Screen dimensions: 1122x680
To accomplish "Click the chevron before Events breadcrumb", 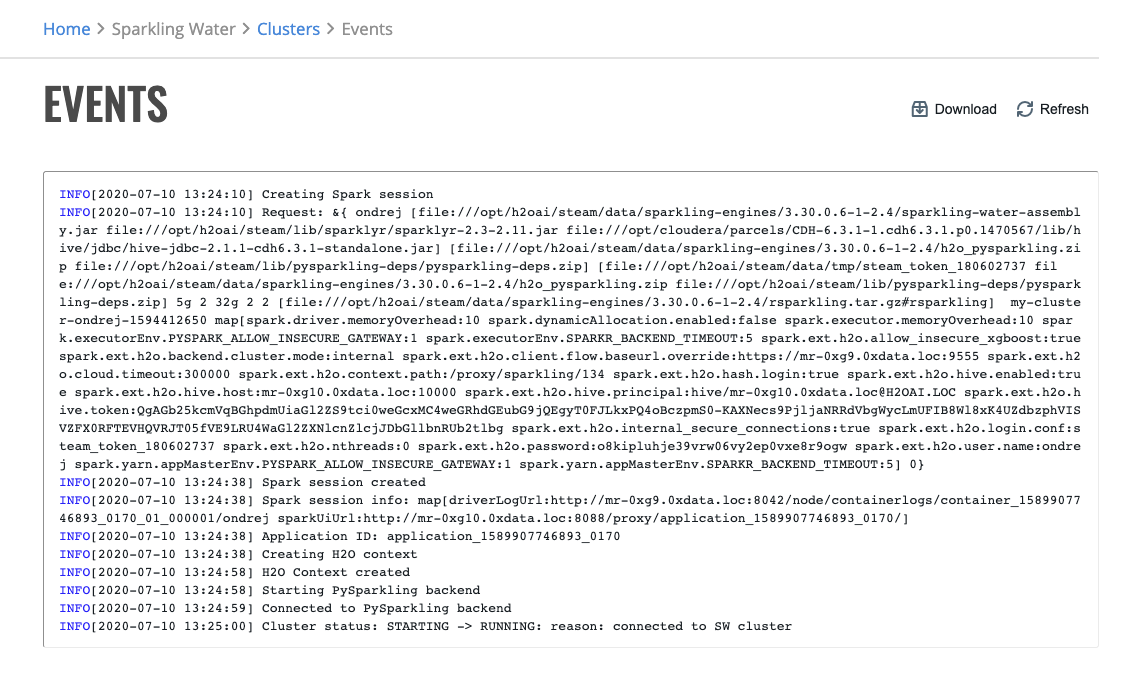I will pyautogui.click(x=331, y=29).
